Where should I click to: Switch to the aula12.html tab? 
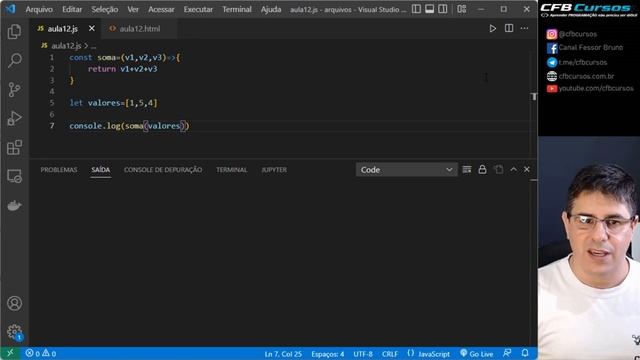coord(139,29)
